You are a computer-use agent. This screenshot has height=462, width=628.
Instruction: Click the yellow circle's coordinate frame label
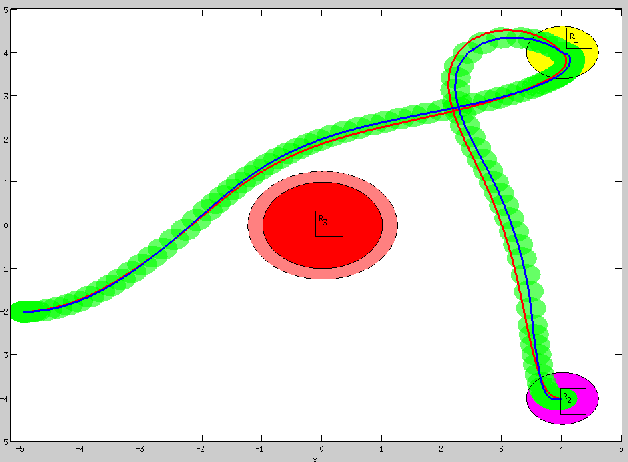point(572,37)
